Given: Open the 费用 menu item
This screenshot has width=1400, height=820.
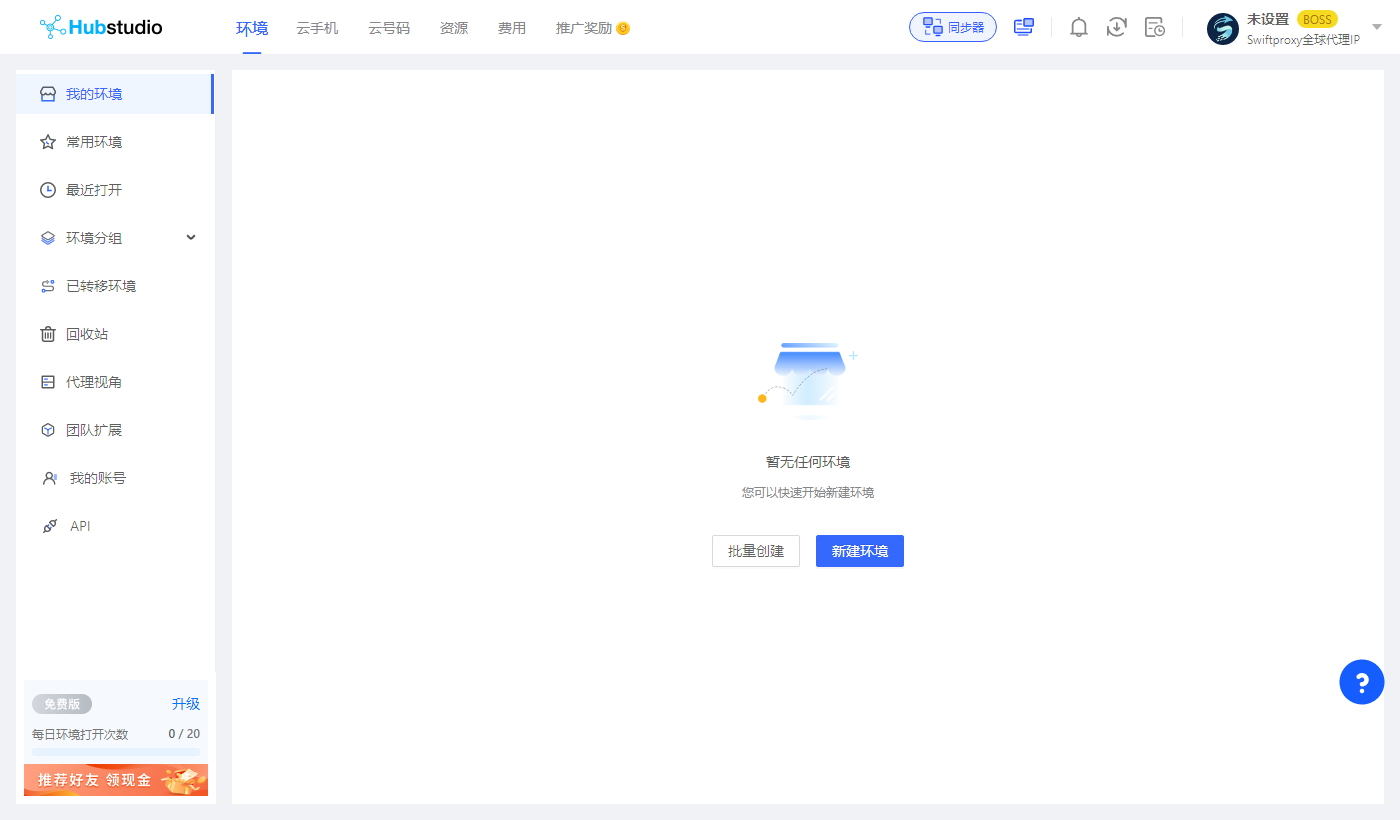Looking at the screenshot, I should pos(511,27).
